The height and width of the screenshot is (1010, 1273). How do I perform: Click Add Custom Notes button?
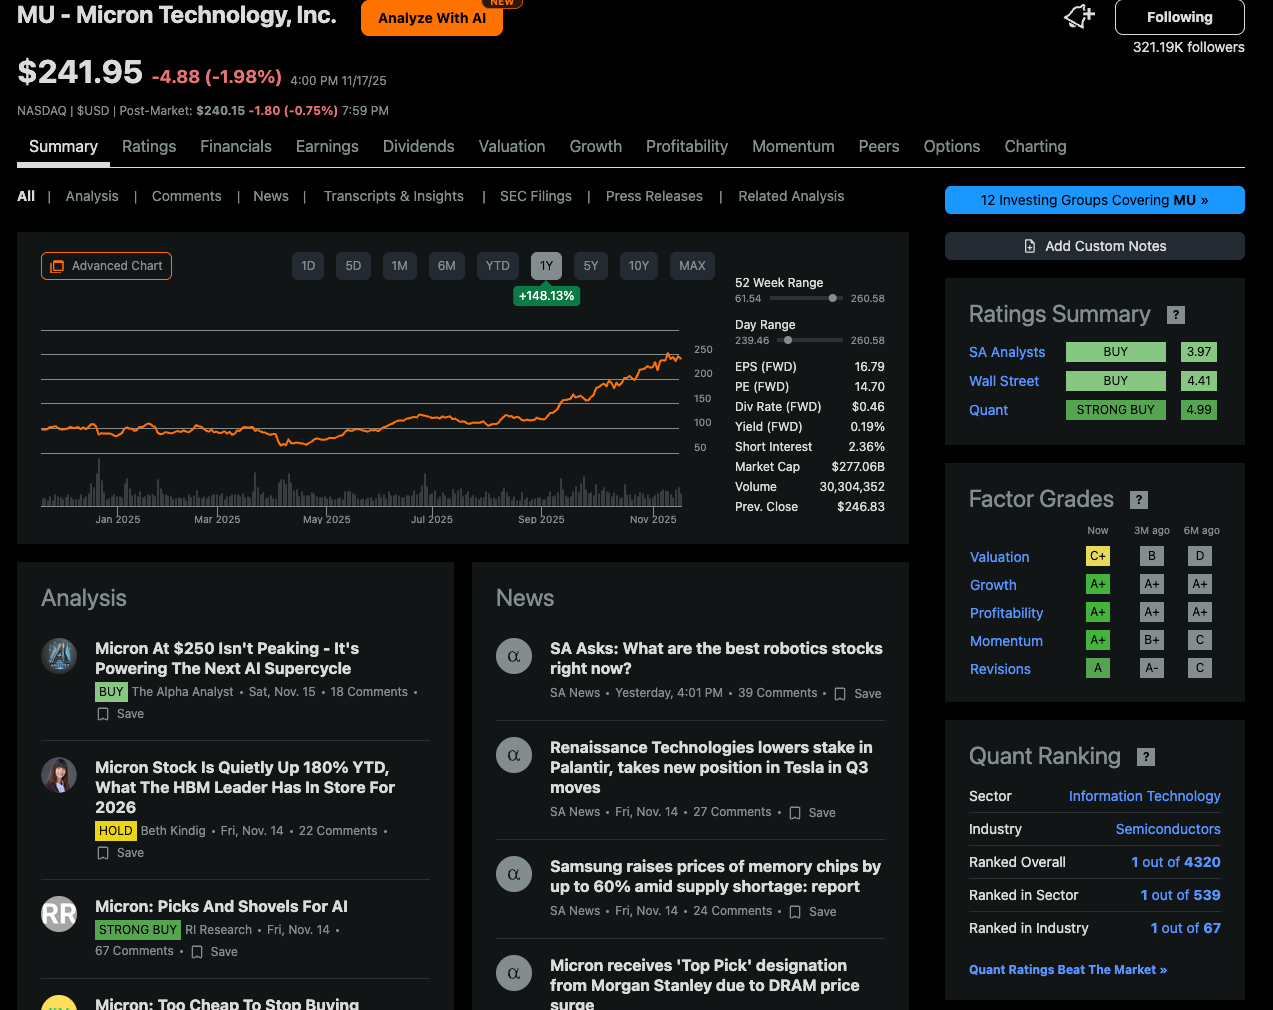point(1095,246)
